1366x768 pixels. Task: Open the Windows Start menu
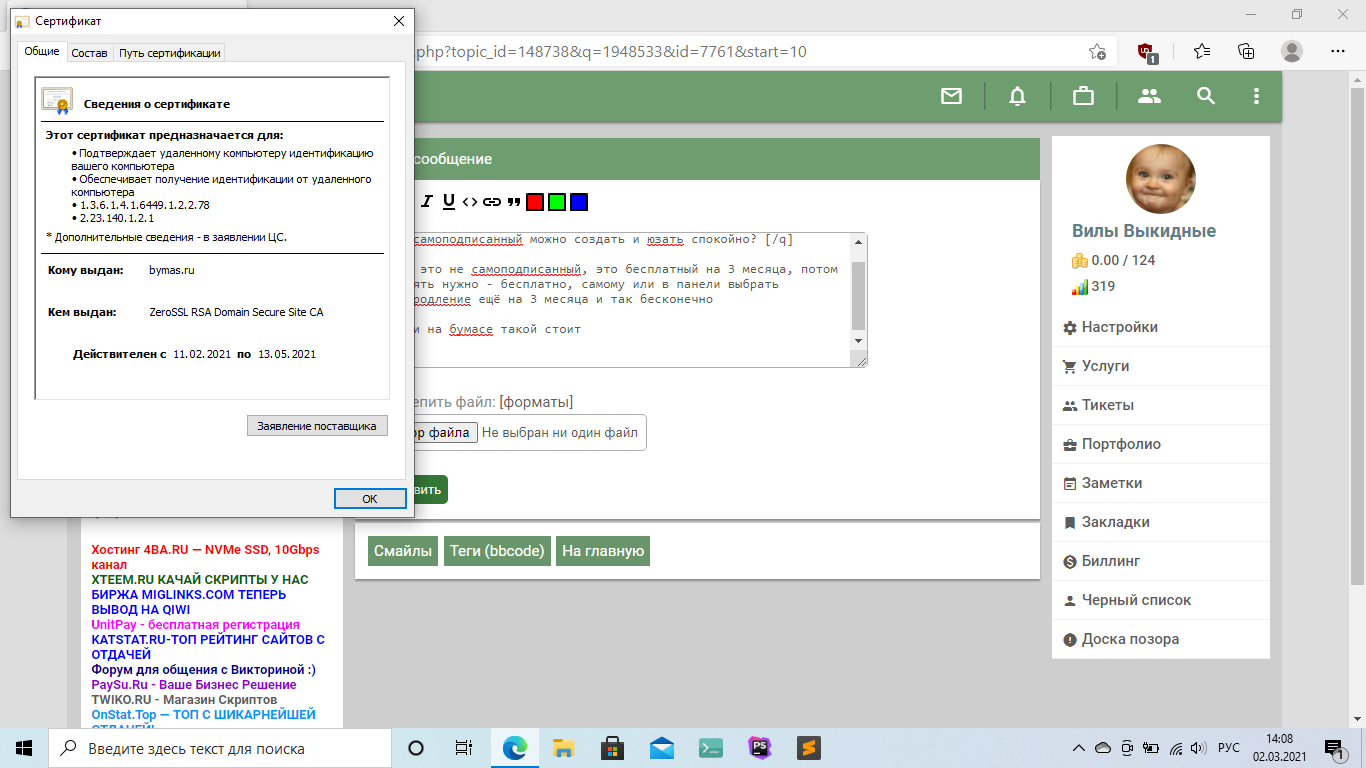click(24, 748)
